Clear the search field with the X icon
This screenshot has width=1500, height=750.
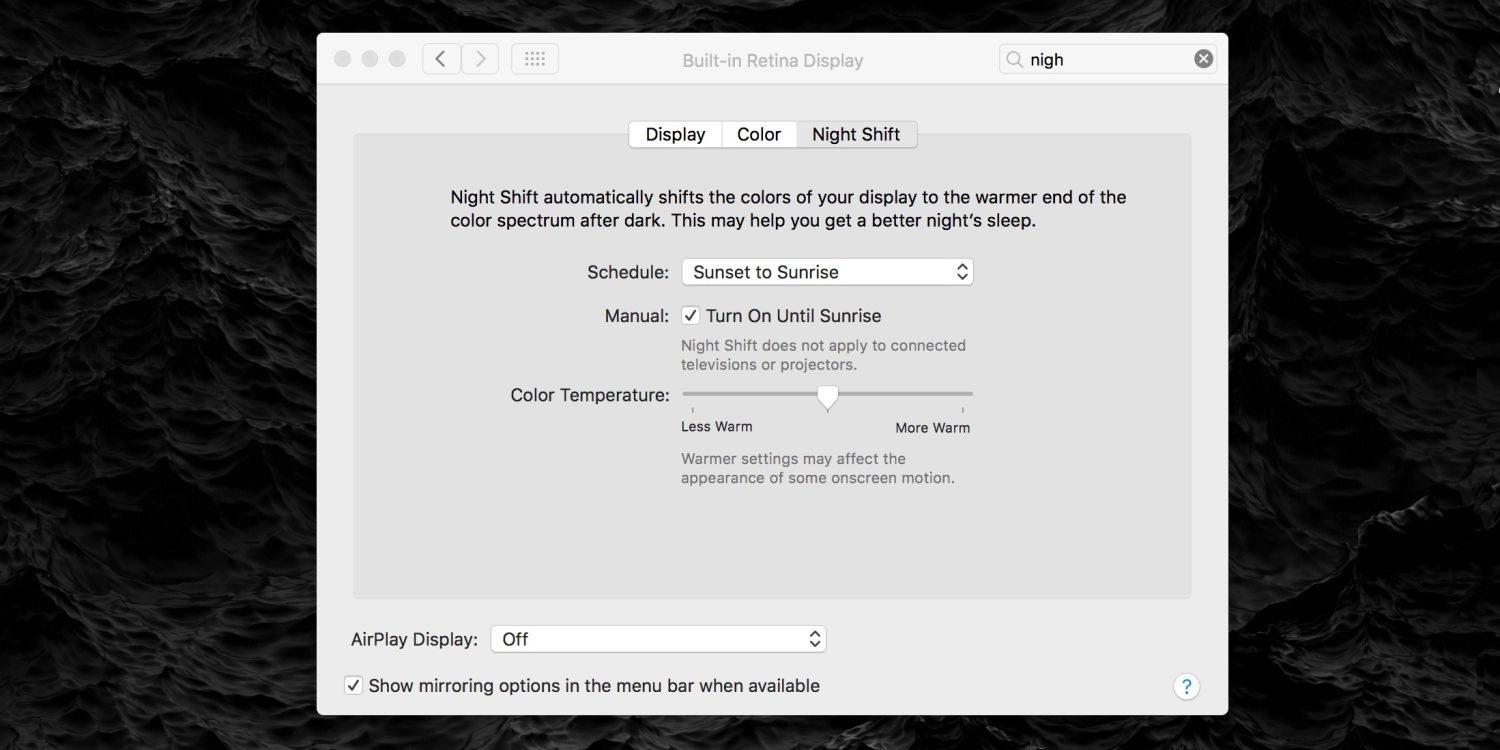[x=1203, y=59]
